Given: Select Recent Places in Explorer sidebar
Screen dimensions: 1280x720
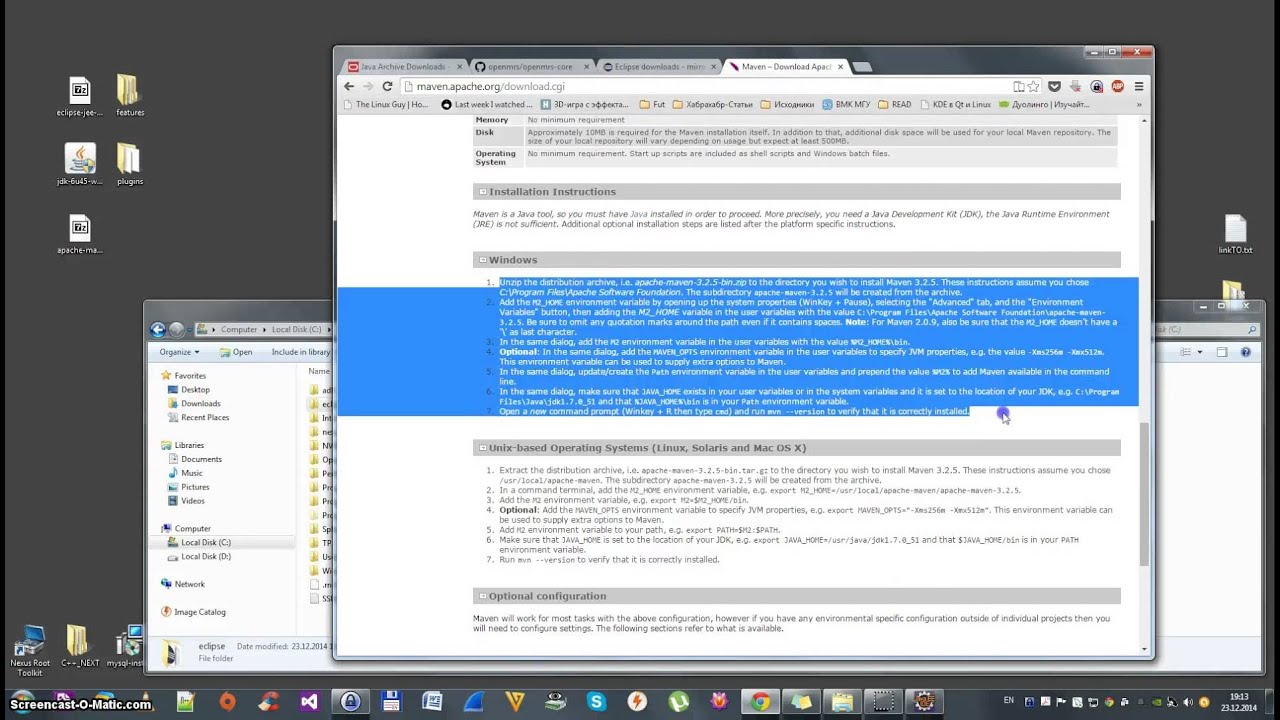Looking at the screenshot, I should pyautogui.click(x=204, y=417).
